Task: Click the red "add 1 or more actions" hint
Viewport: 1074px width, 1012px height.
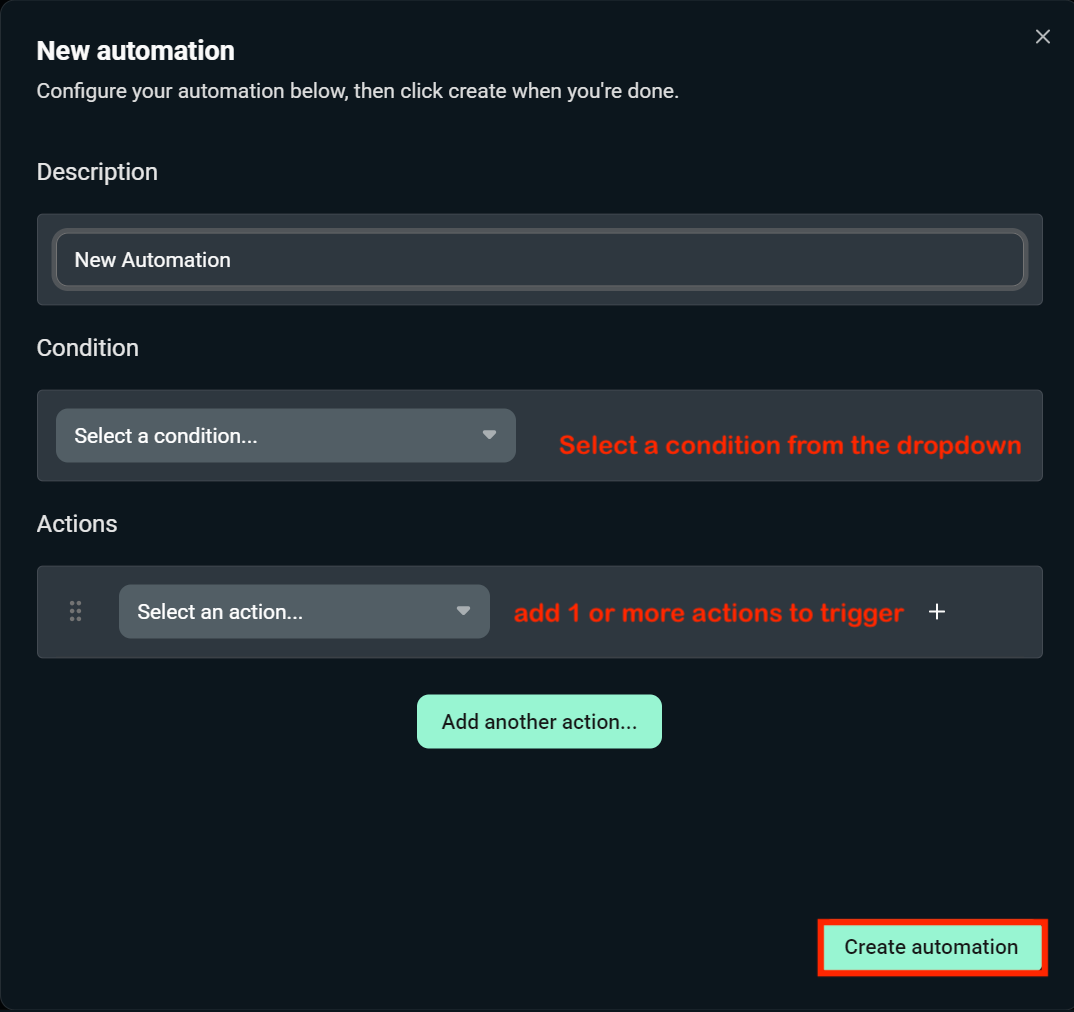Action: pos(708,613)
